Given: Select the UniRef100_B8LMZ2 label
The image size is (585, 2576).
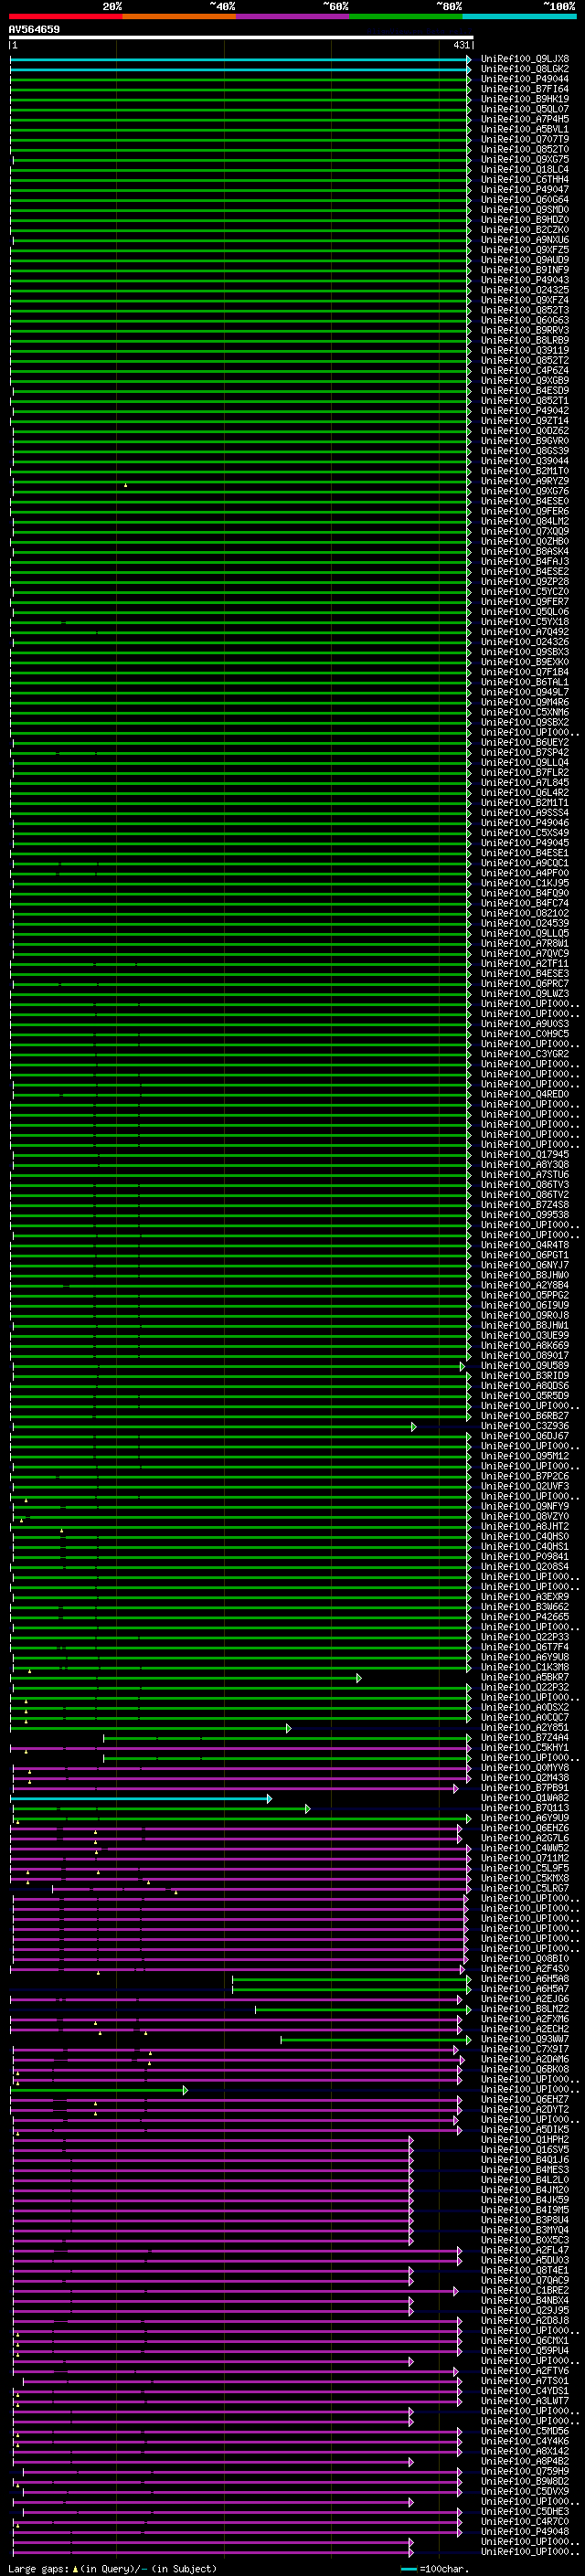Looking at the screenshot, I should click(525, 2009).
